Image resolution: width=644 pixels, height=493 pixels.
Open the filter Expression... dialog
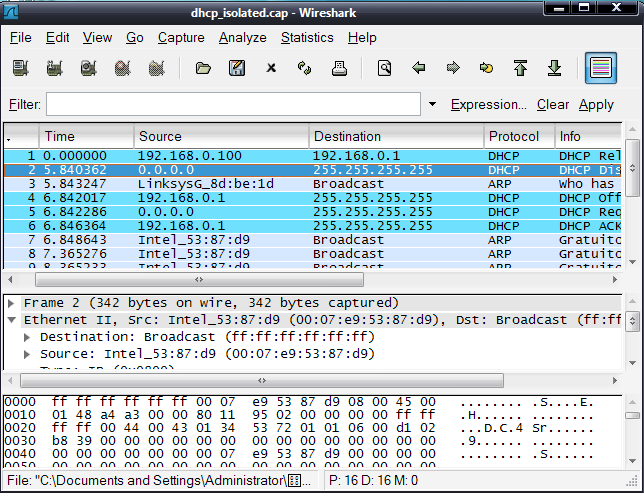click(x=488, y=104)
